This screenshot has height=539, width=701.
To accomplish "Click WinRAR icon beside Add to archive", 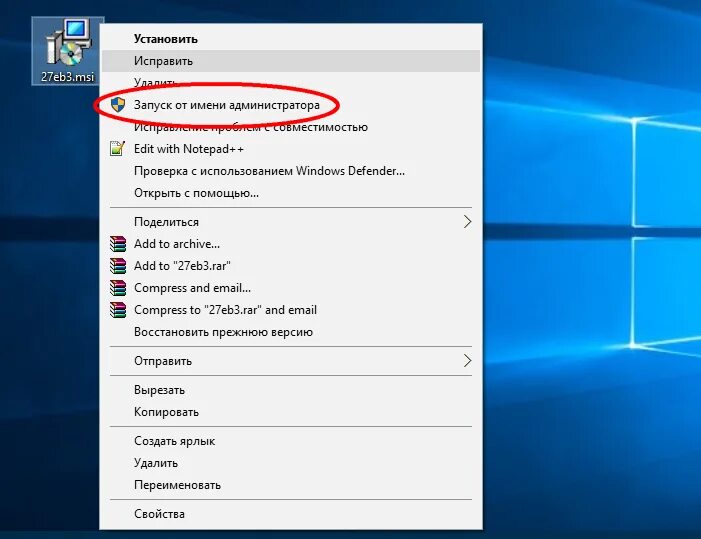I will [x=118, y=244].
